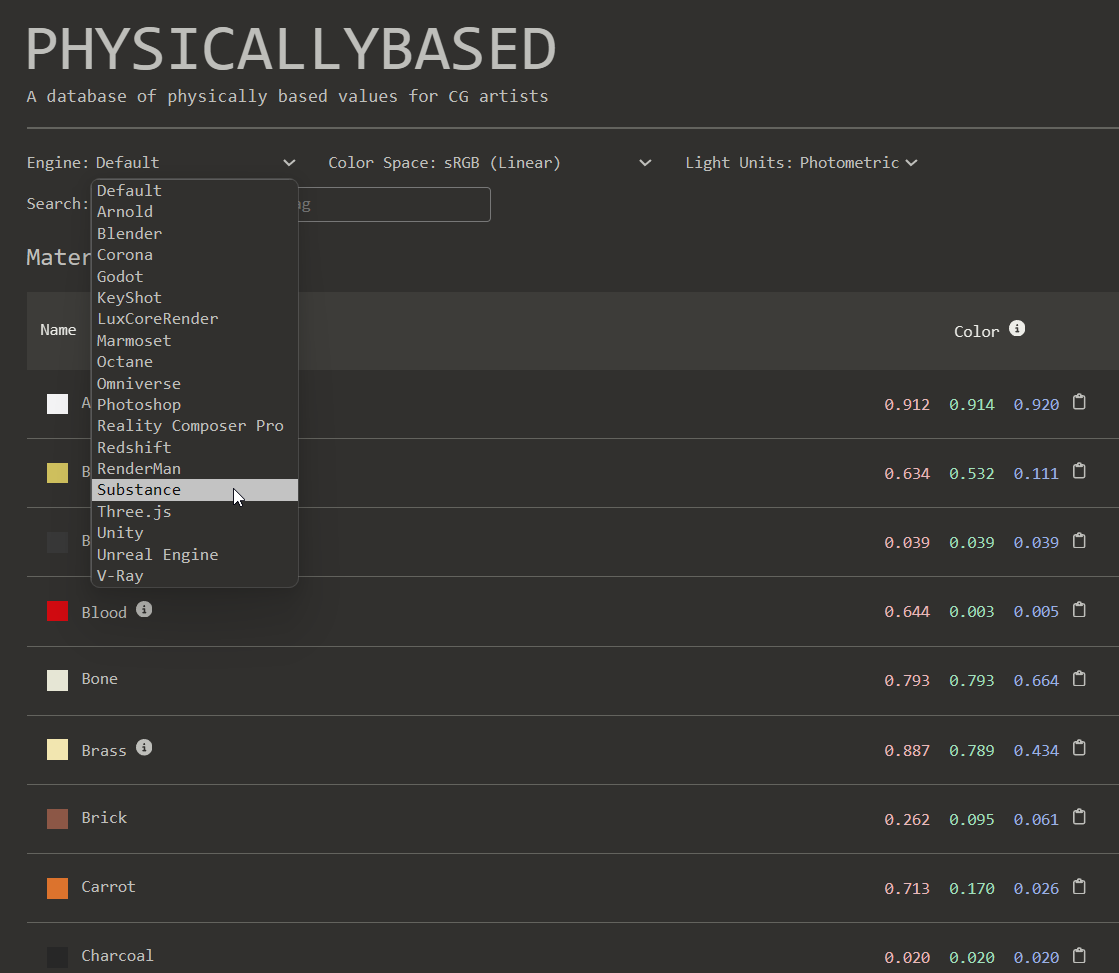
Task: Copy Bone color values with the clipboard icon
Action: (1079, 679)
